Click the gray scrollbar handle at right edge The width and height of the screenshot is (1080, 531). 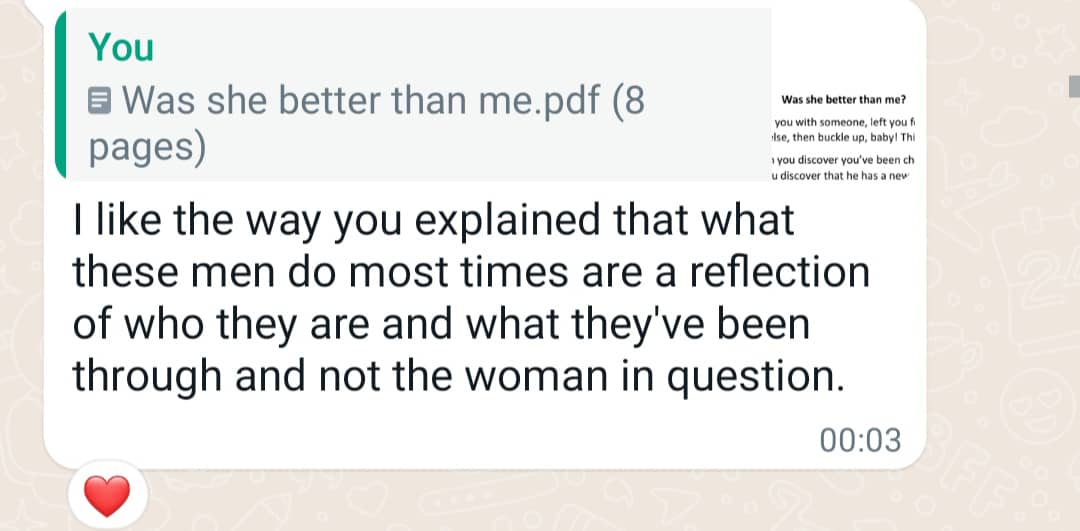(1073, 87)
